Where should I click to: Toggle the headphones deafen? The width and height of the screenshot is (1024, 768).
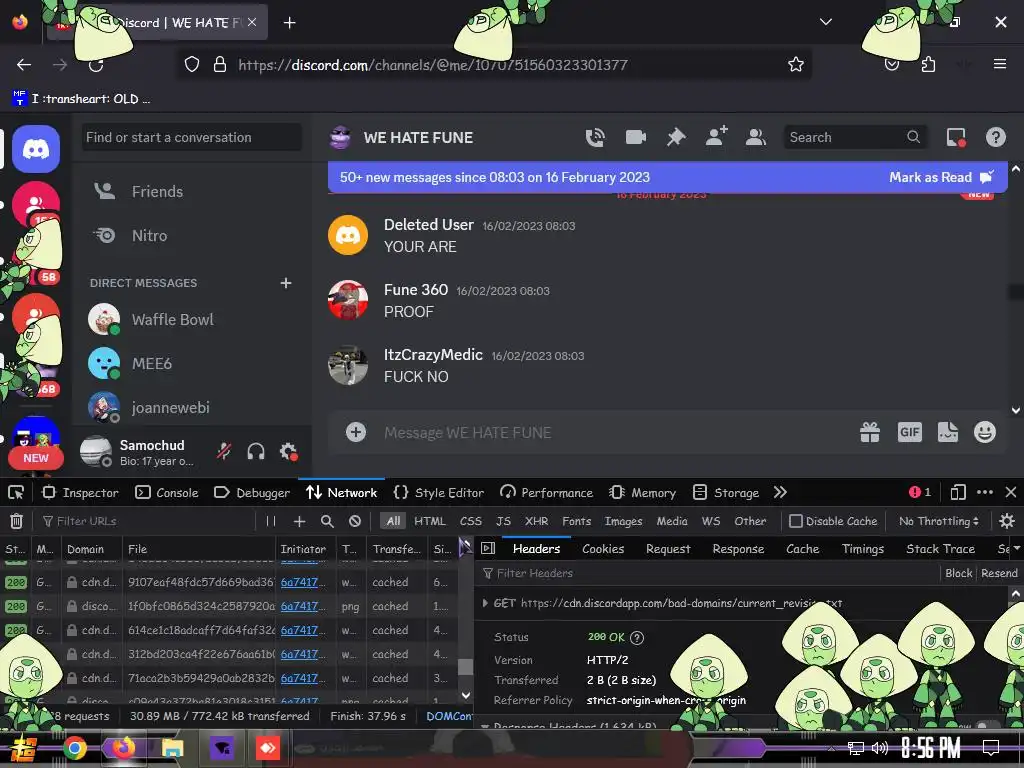click(256, 451)
